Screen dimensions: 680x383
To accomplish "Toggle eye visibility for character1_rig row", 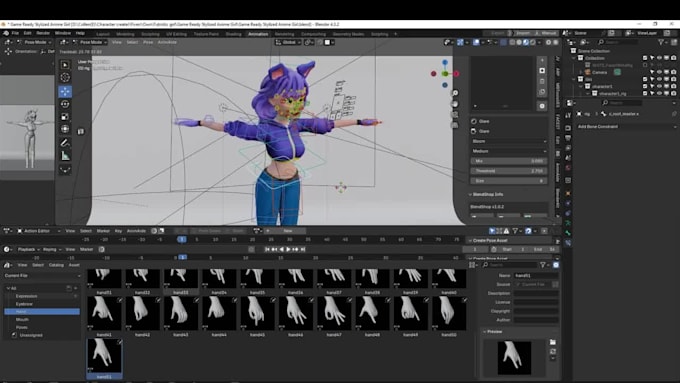I will (659, 93).
